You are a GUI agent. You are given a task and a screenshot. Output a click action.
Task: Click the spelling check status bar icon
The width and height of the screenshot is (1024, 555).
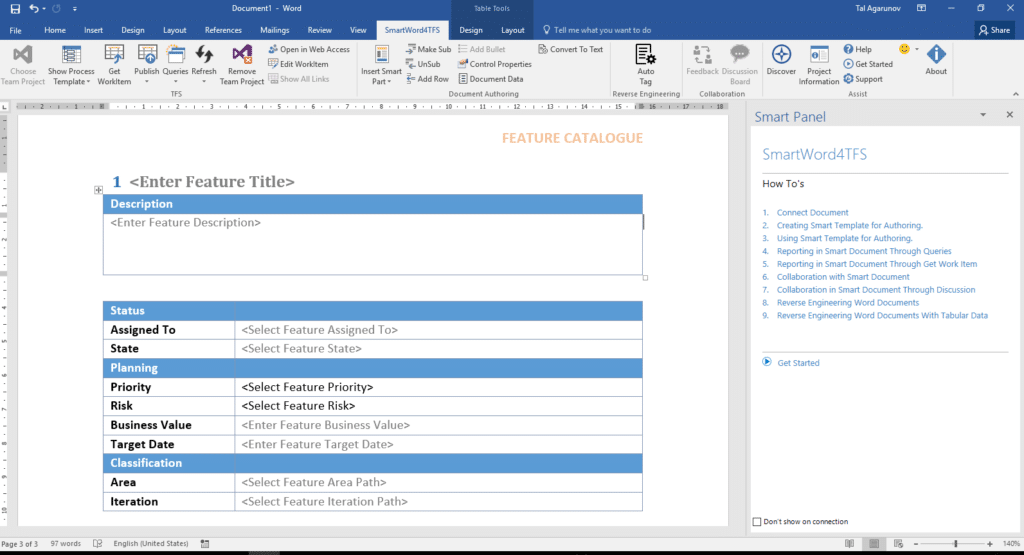[x=98, y=543]
